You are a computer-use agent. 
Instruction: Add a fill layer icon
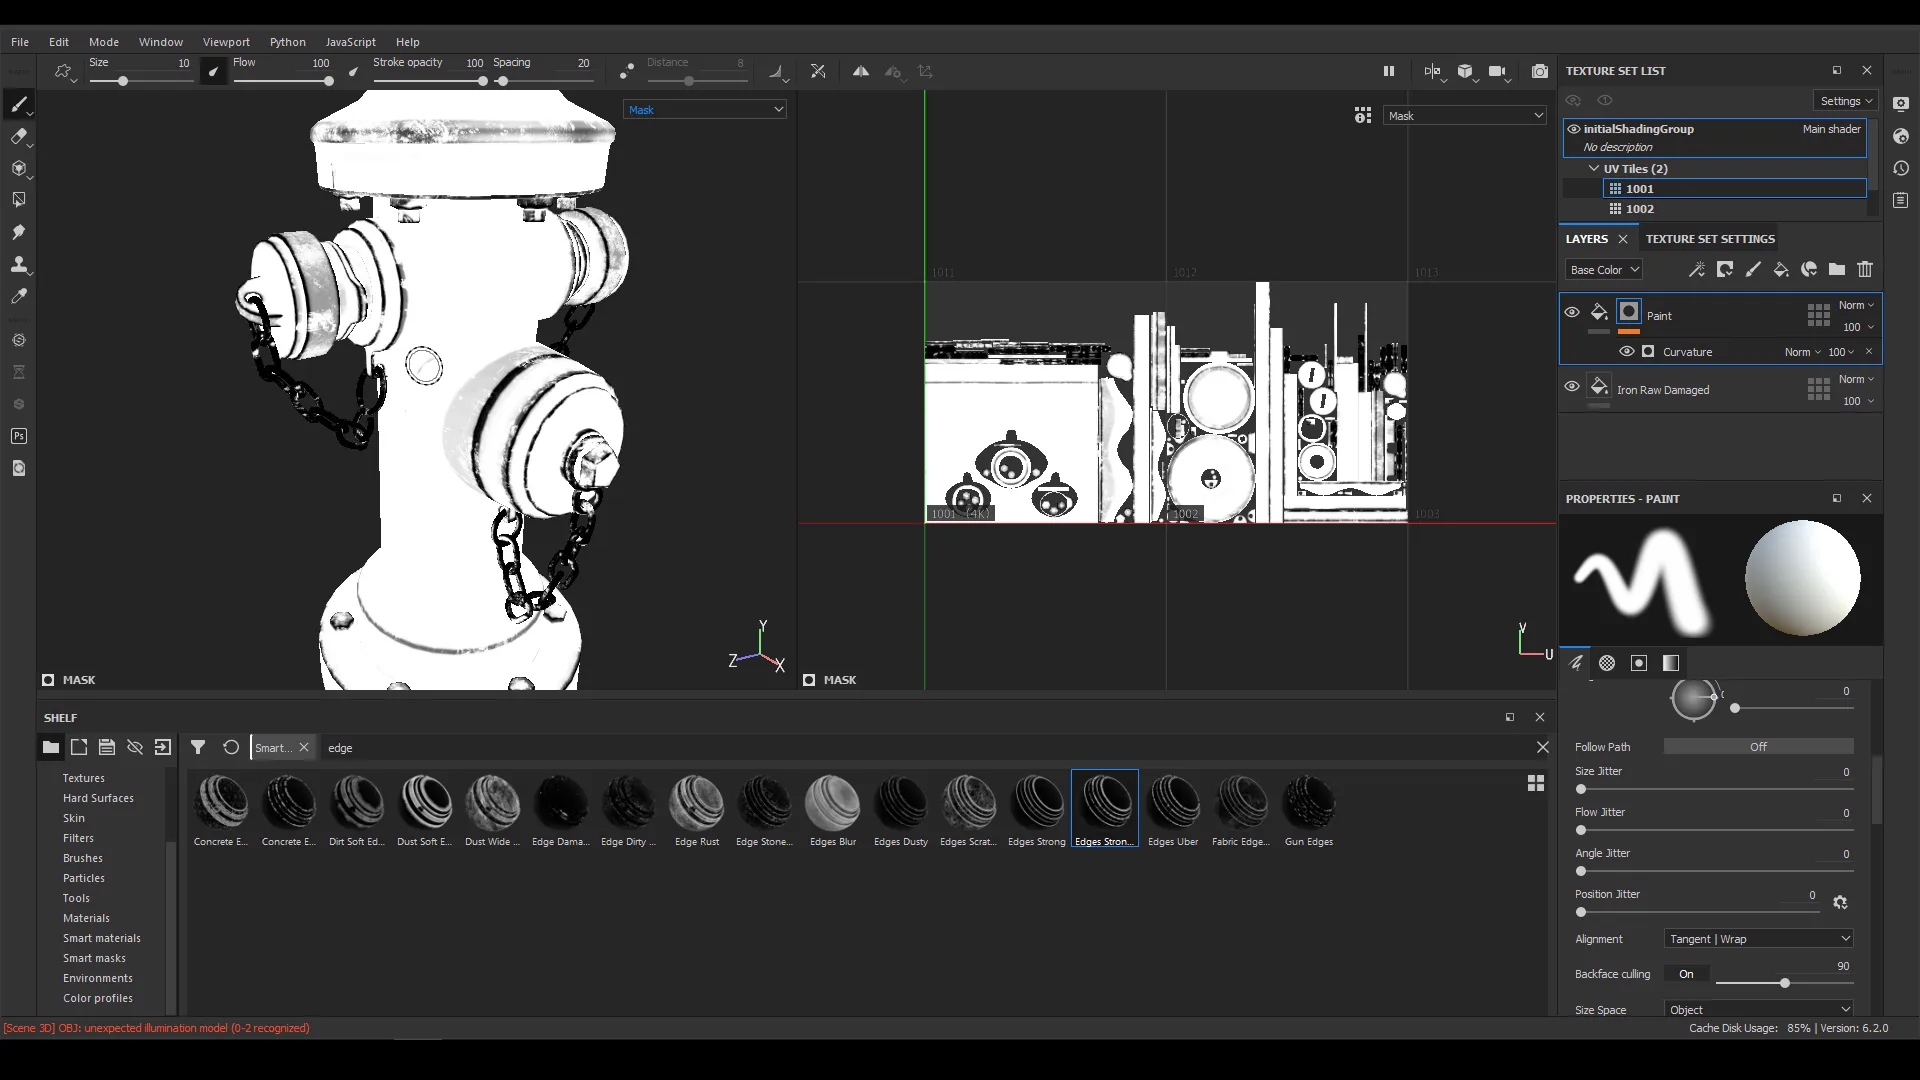1781,269
